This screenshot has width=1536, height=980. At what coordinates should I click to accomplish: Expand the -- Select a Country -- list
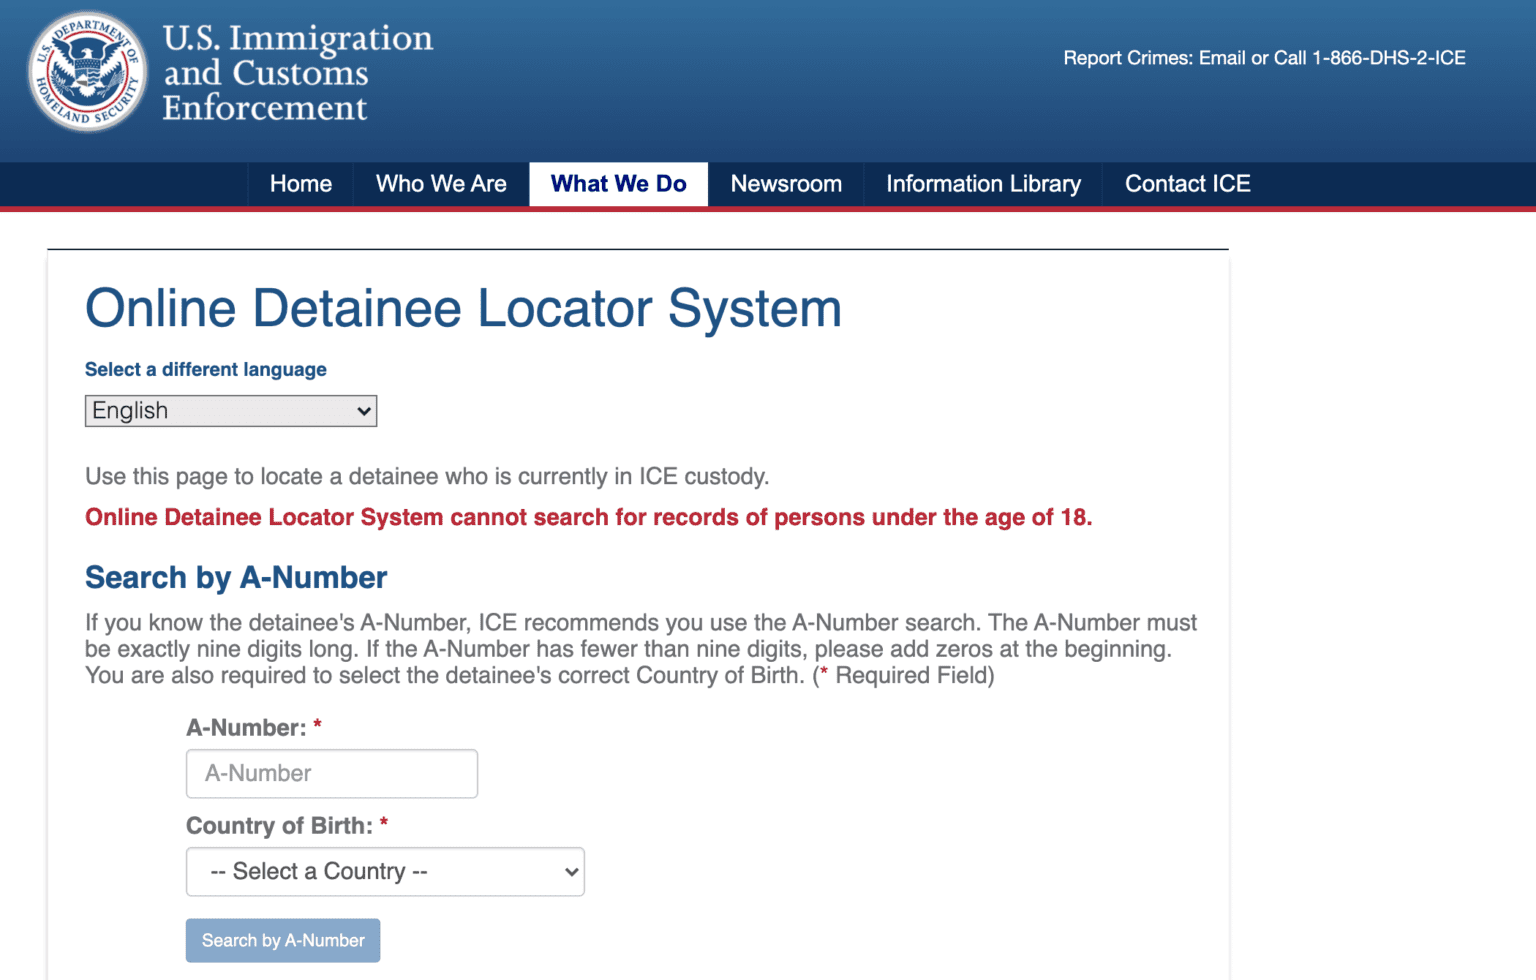[x=384, y=871]
